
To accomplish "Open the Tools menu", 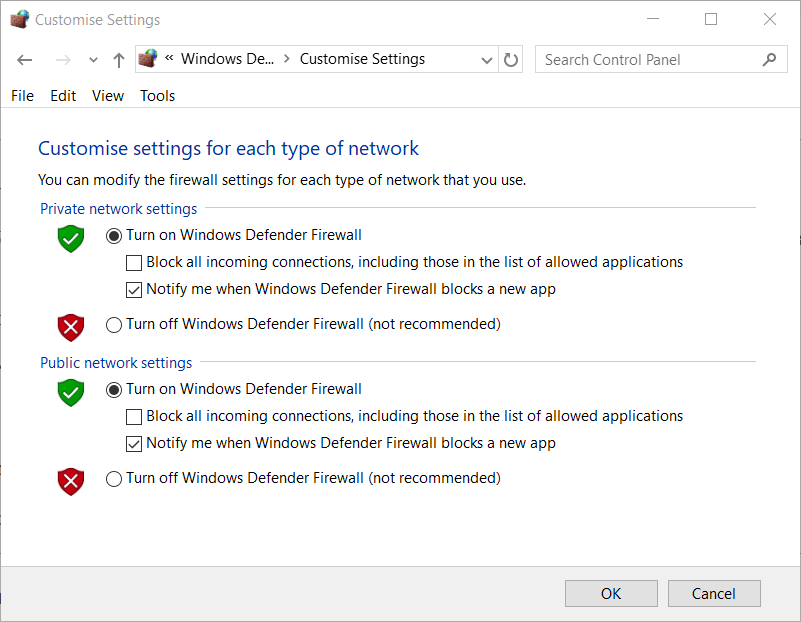I will click(157, 96).
